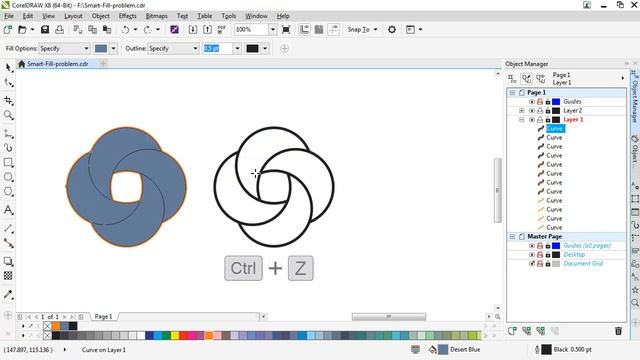Click the No Color swatch in palette
640x360 pixels.
[x=47, y=336]
